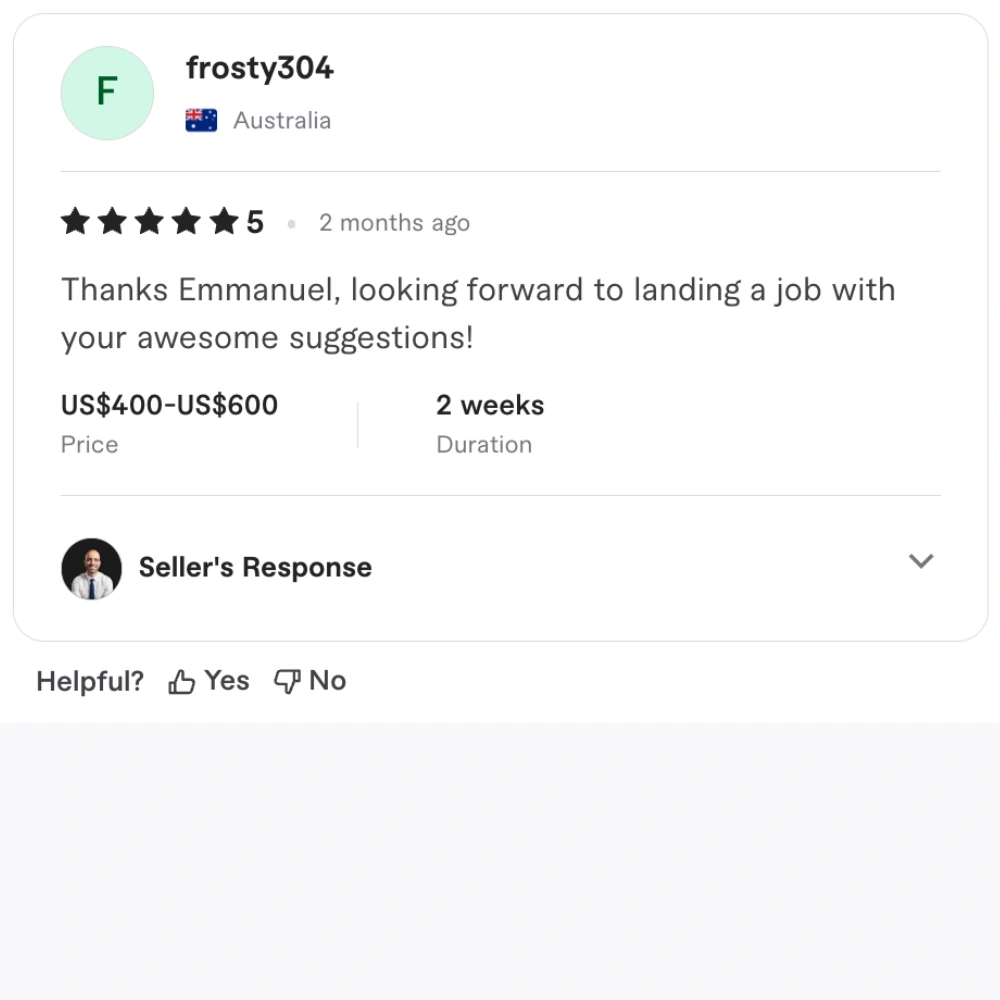Mark the review unhelpful with No
Screen dimensions: 1000x1000
point(327,681)
